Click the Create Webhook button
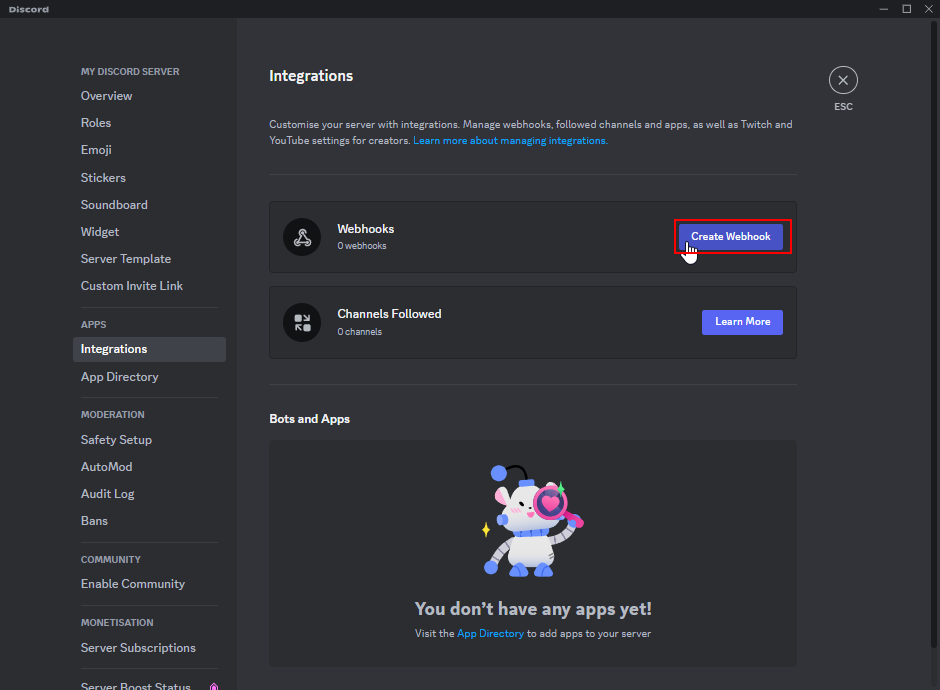 click(731, 236)
